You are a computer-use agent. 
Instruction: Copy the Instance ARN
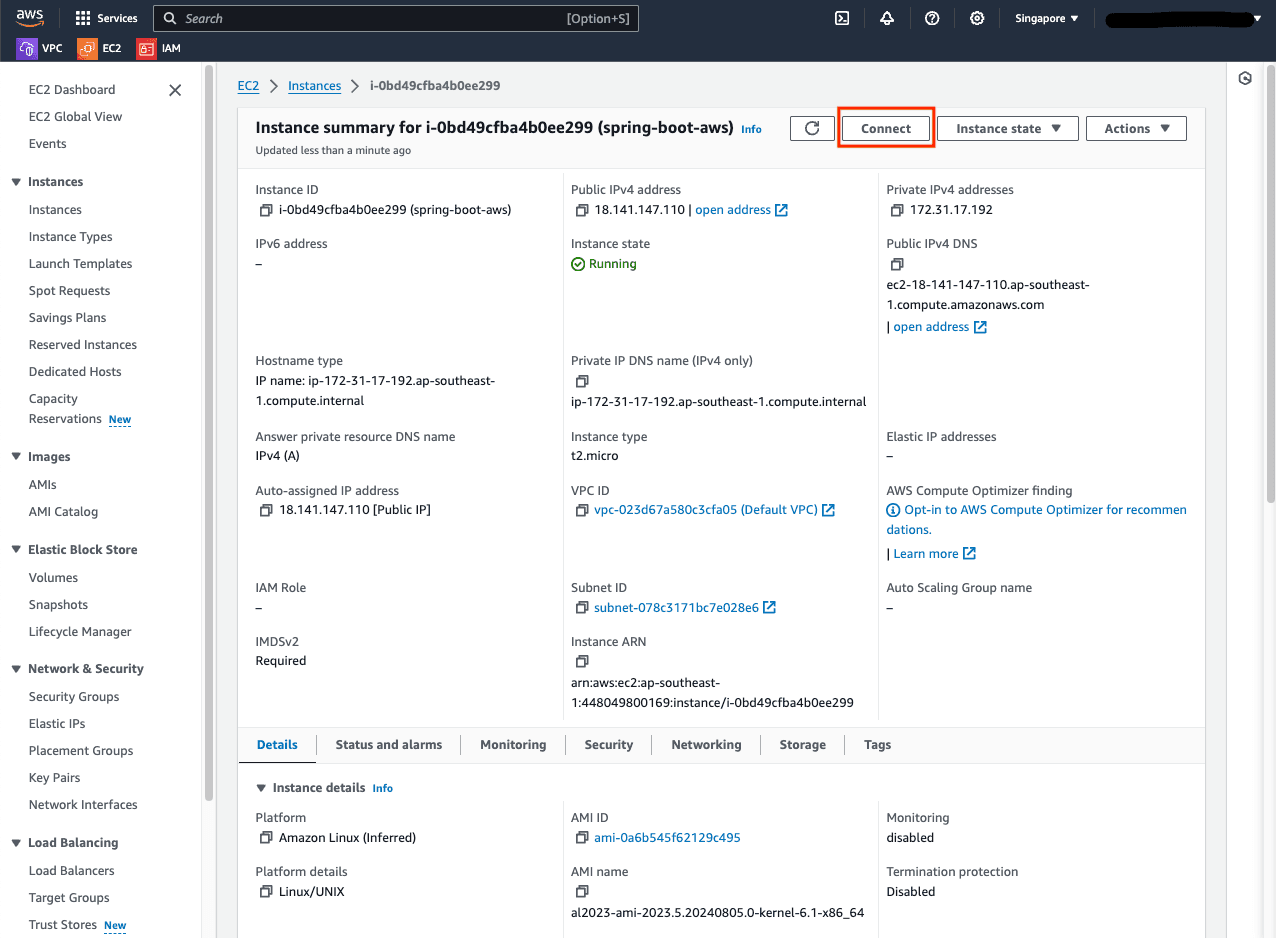tap(582, 662)
